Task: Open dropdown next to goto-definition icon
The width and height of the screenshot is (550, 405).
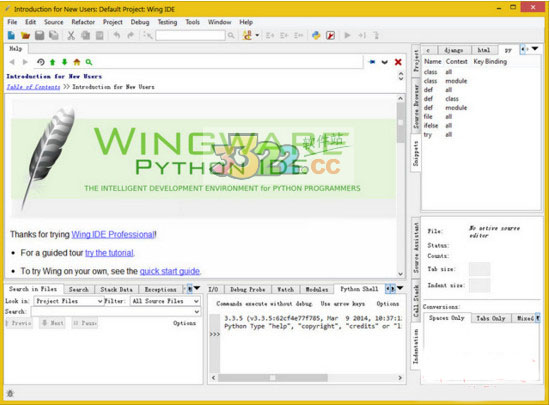Action: [257, 35]
